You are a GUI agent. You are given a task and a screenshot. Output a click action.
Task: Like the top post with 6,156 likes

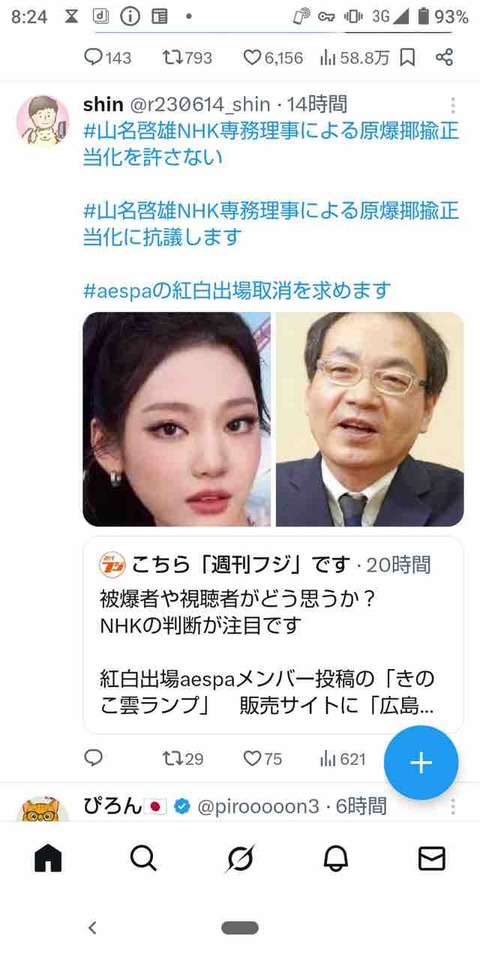(x=273, y=58)
